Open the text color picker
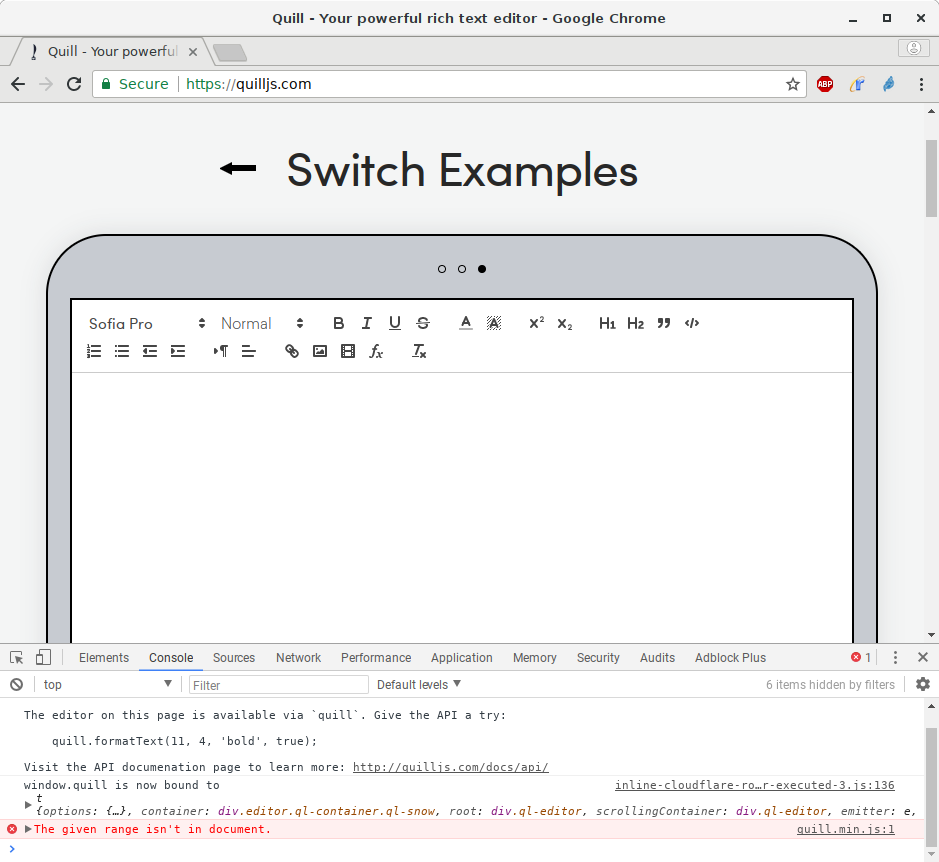Screen dimensions: 939x862 point(466,323)
